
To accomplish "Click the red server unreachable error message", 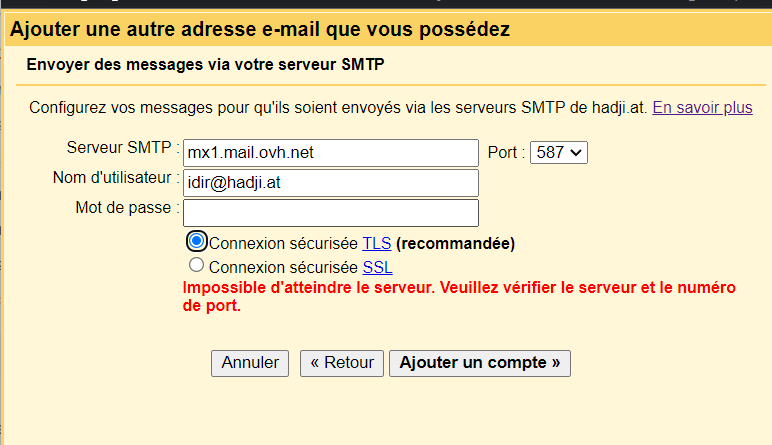I will click(458, 297).
